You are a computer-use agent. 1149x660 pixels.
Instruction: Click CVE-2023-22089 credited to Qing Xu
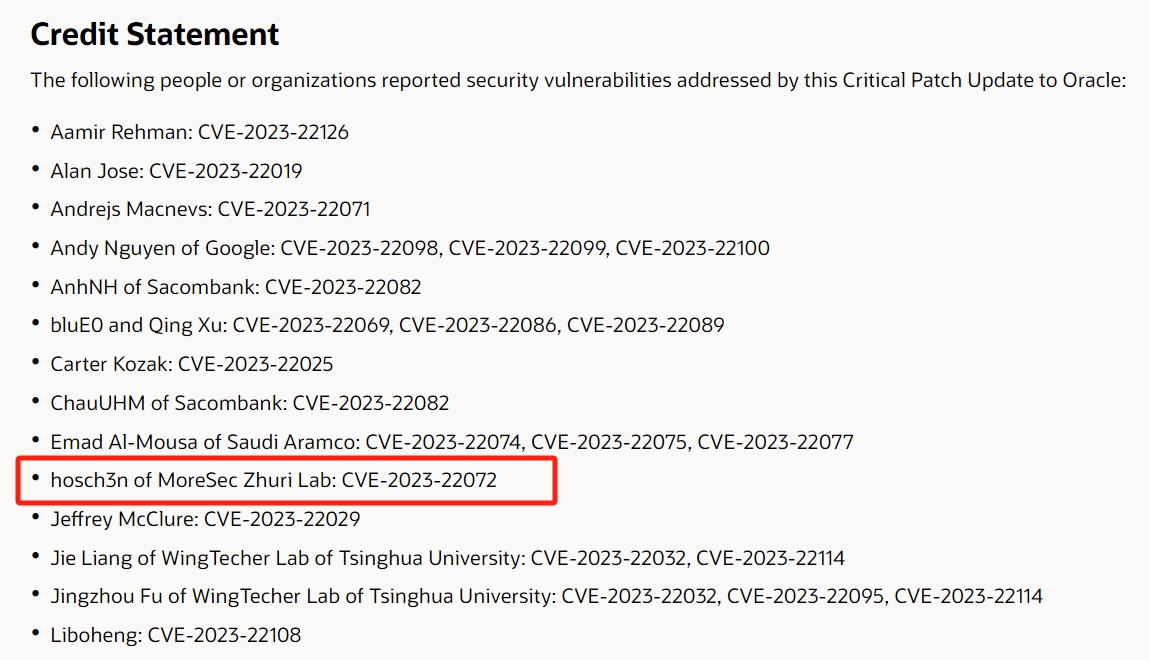pos(646,325)
